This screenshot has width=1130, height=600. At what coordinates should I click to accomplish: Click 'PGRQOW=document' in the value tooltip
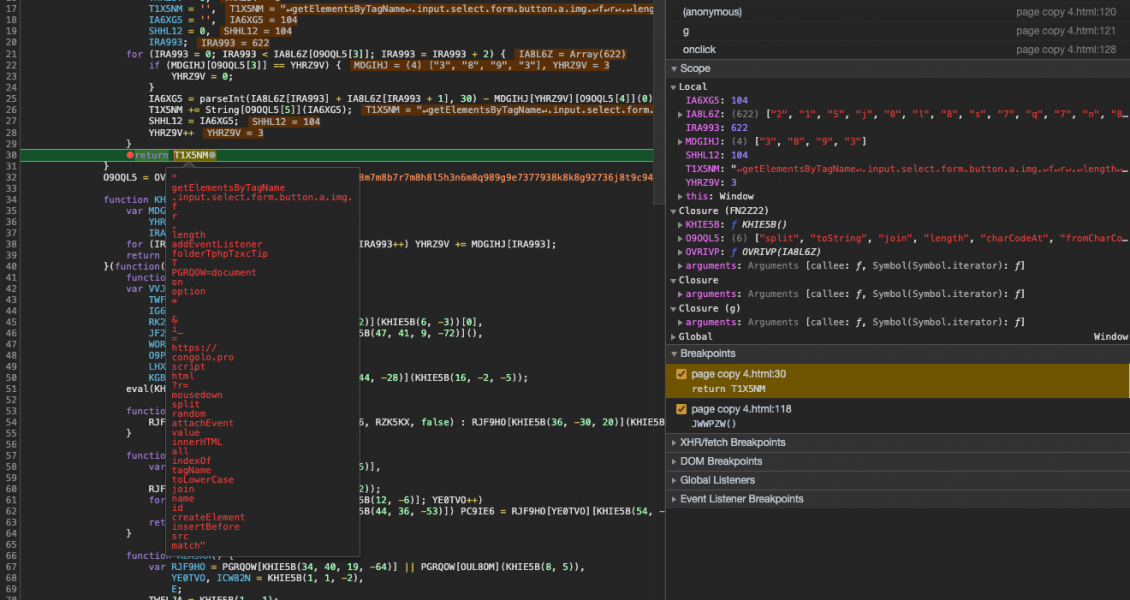tap(214, 272)
